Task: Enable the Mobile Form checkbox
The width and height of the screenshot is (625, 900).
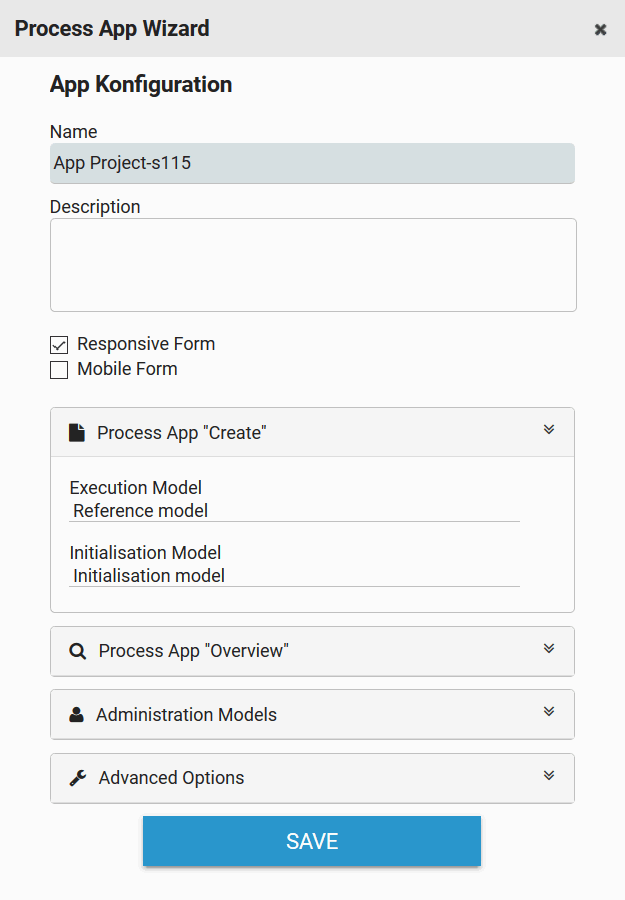Action: (59, 370)
